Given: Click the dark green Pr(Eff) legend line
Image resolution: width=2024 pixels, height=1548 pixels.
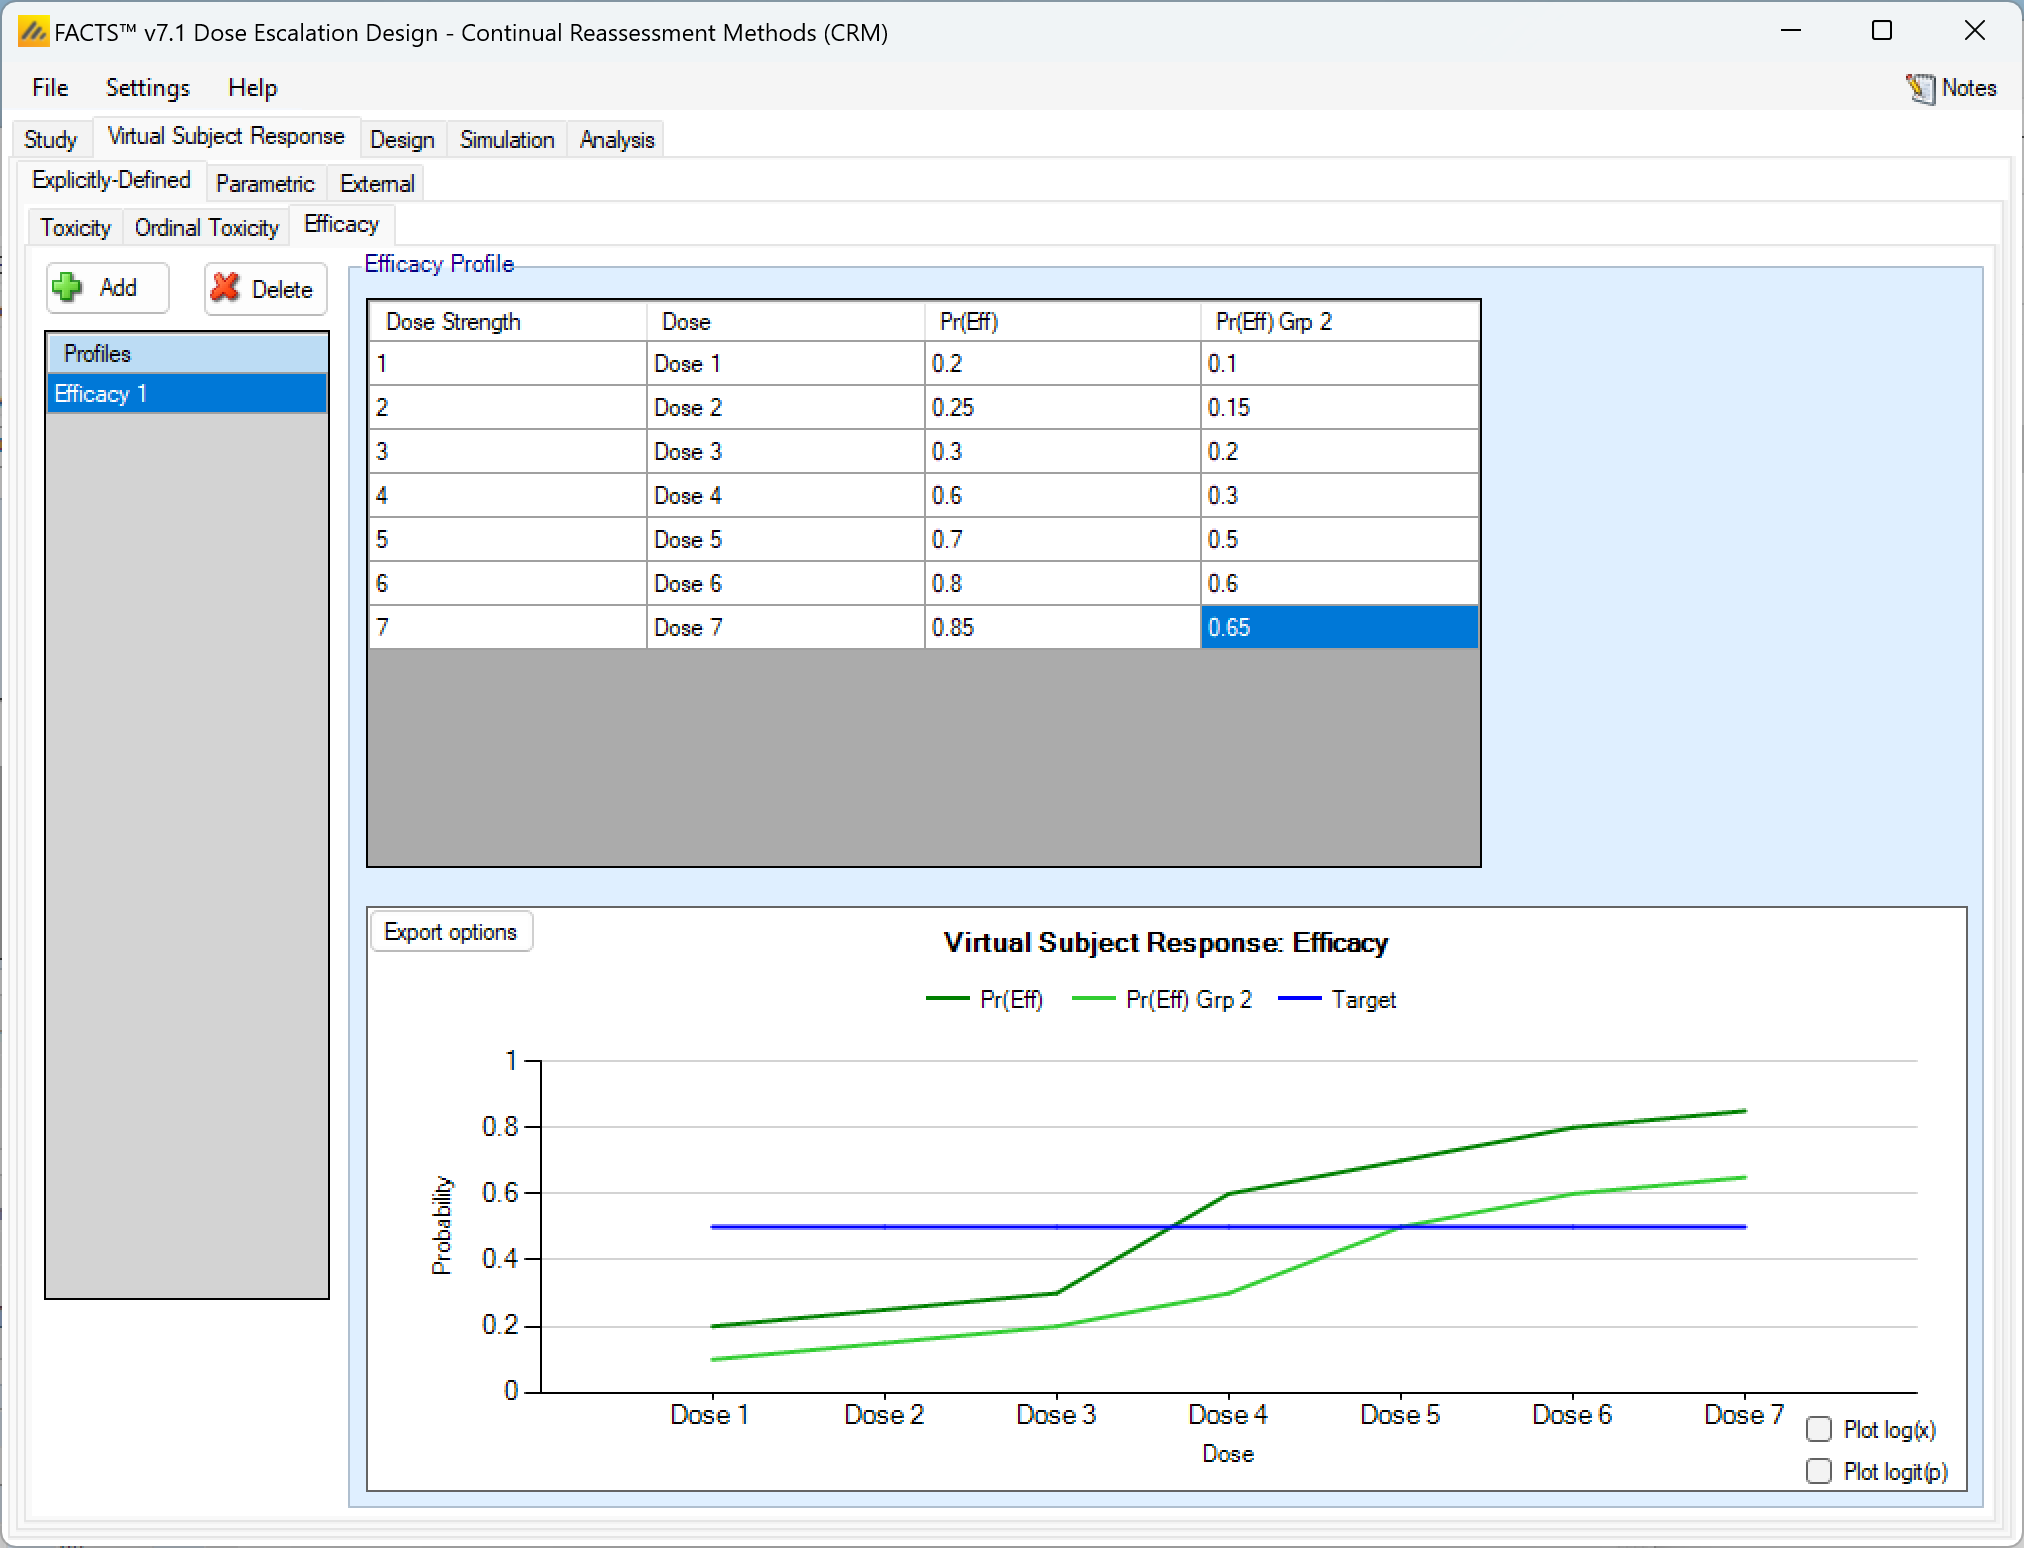Looking at the screenshot, I should click(947, 999).
